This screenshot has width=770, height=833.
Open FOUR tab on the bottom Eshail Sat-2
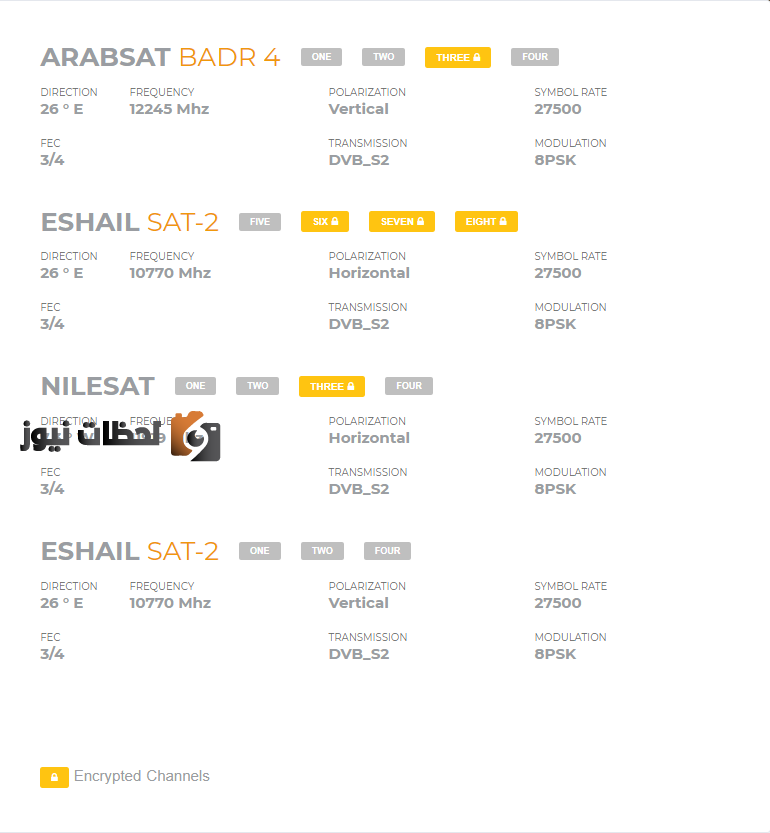point(387,551)
